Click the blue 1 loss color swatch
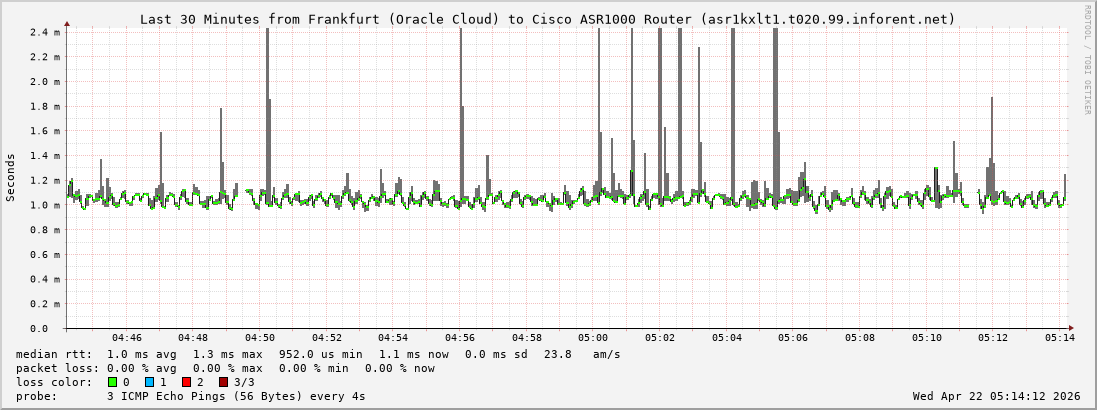Viewport: 1097px width, 410px height. (x=149, y=382)
